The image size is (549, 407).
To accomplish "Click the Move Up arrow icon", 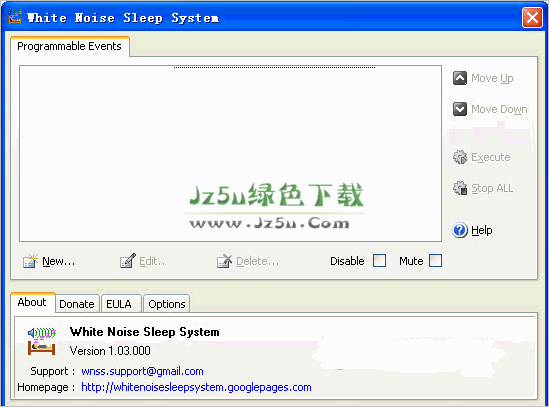I will [459, 78].
